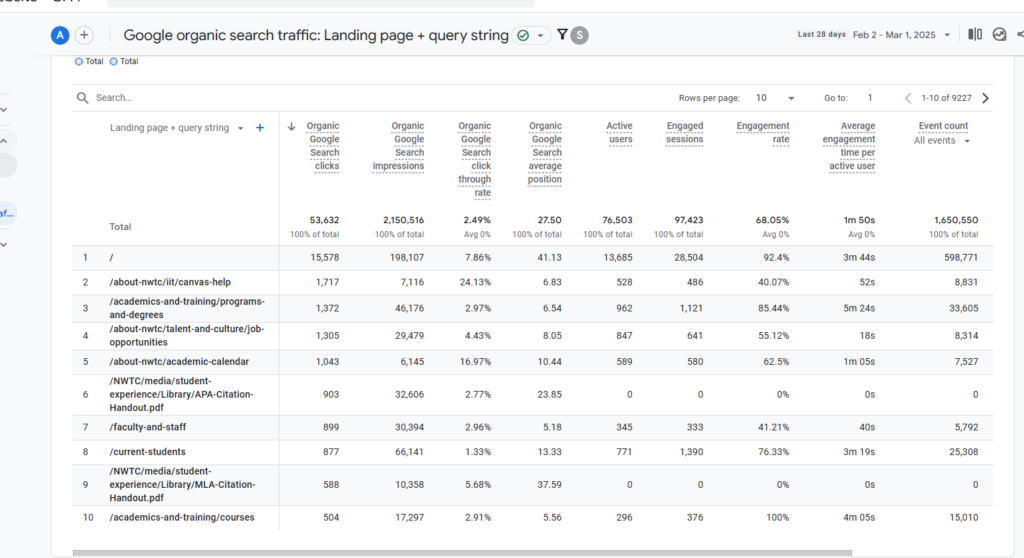Sort by Organic Google Search click through rate
Screen dimensions: 1024x558
(x=474, y=159)
